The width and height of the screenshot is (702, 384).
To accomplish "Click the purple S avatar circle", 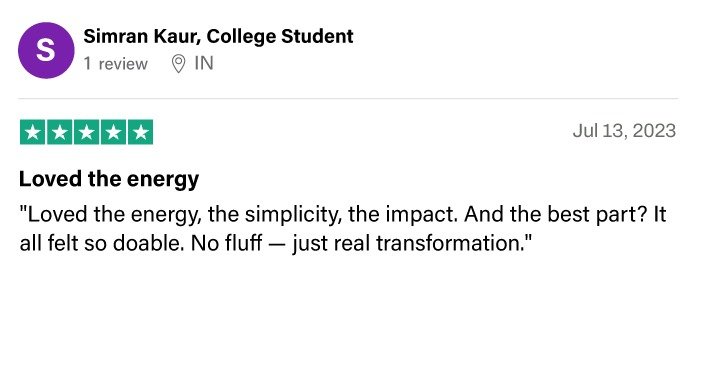I will click(x=46, y=50).
